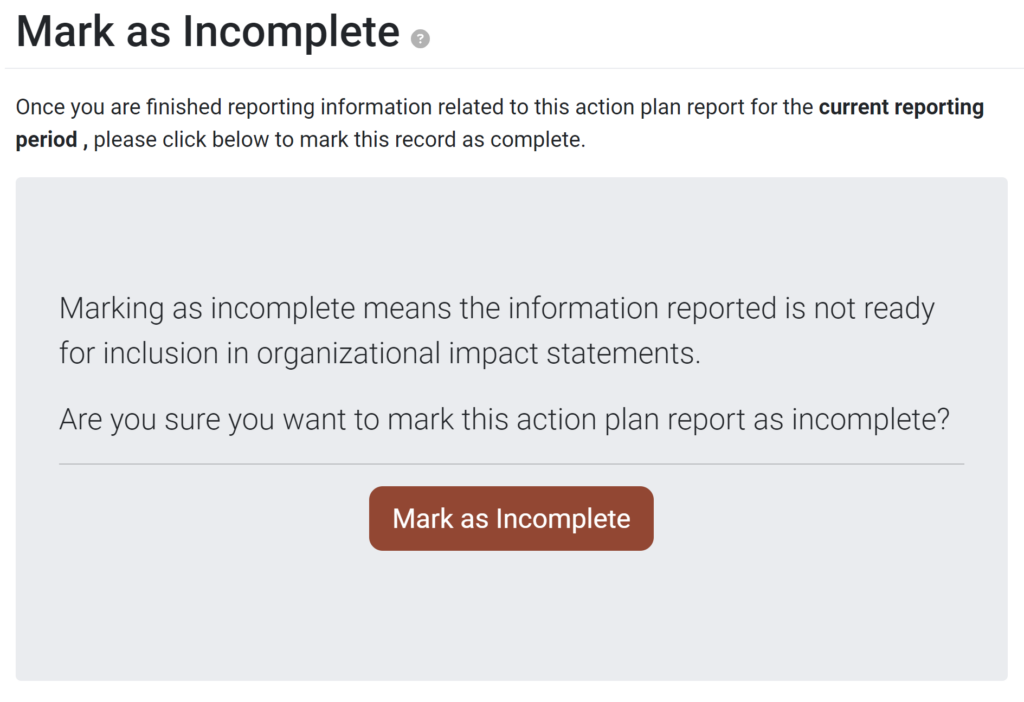Click the divider line above the button
1024x702 pixels.
coord(511,464)
